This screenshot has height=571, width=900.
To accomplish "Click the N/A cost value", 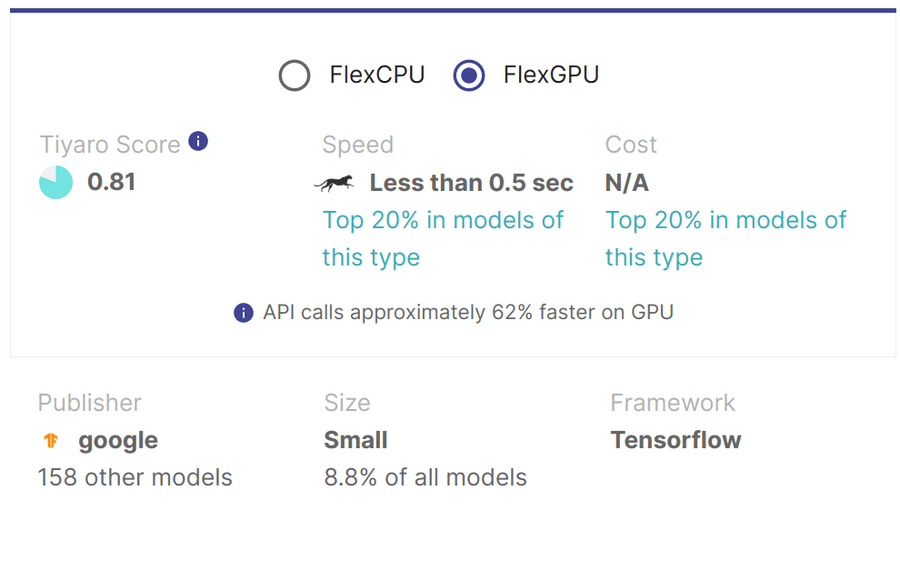I will click(x=627, y=183).
